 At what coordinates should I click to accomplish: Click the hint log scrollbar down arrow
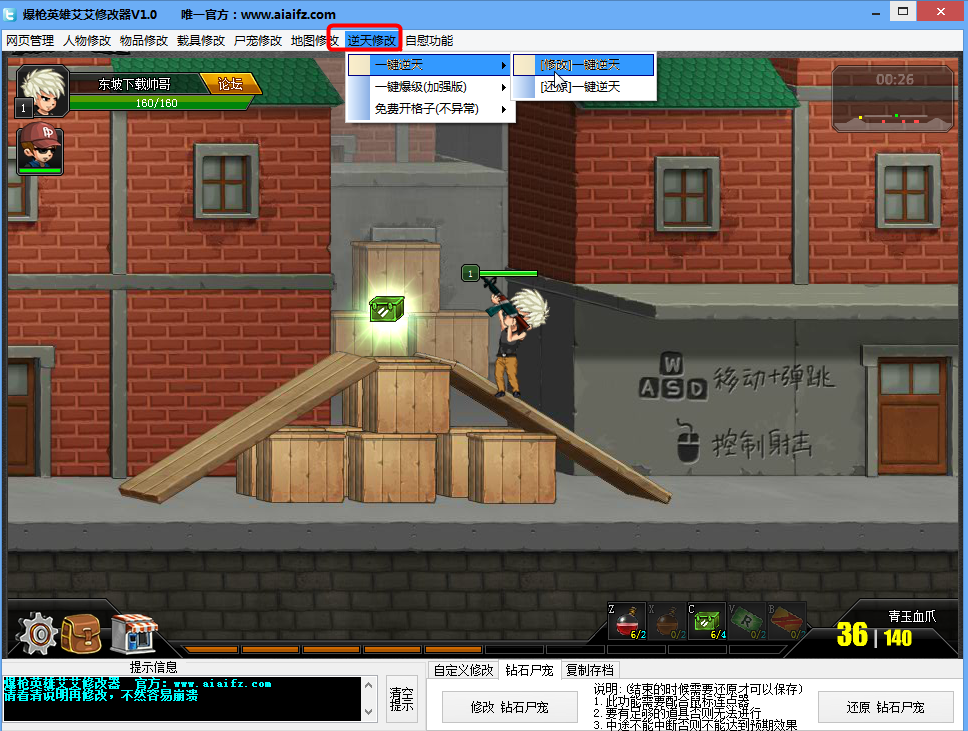point(369,712)
